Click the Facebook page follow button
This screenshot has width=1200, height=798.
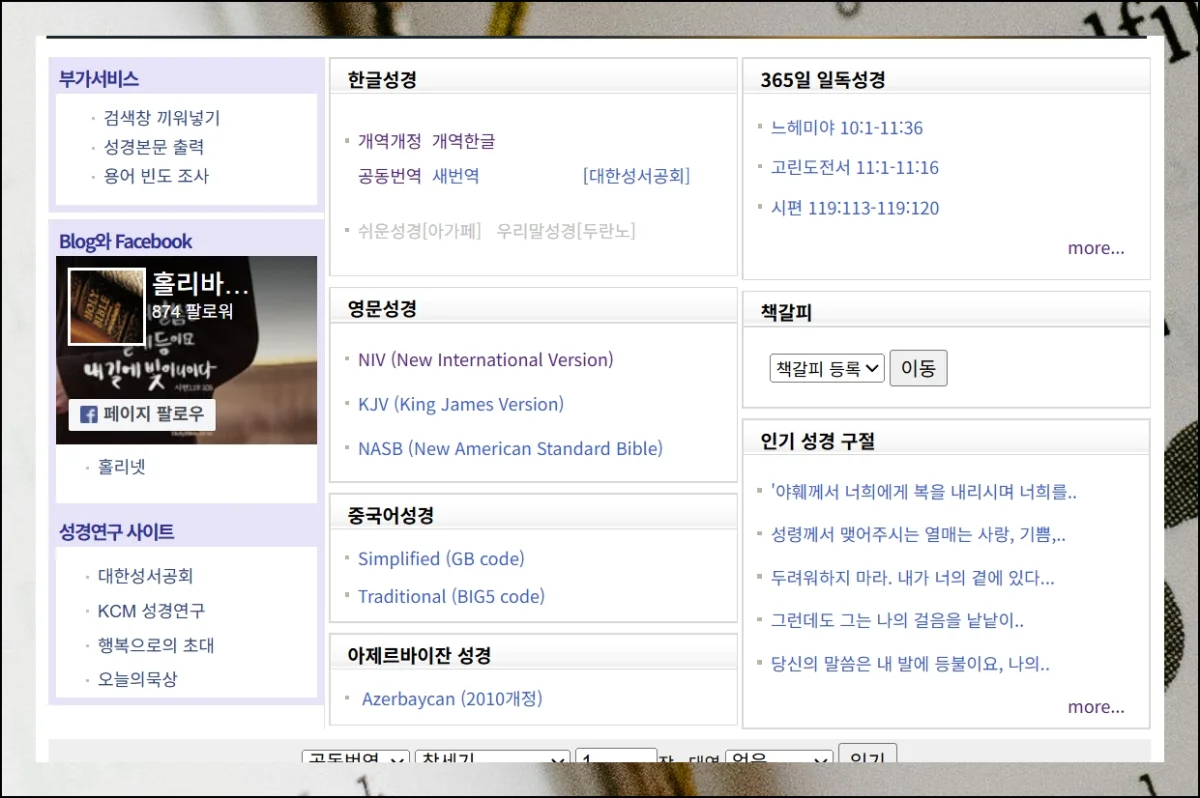tap(142, 414)
